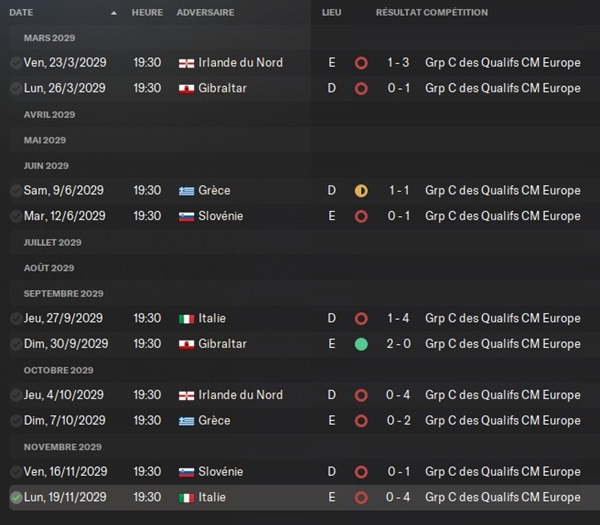Open the Grp C des Qualifs CM Europe link on 16/11/2029

tap(503, 471)
